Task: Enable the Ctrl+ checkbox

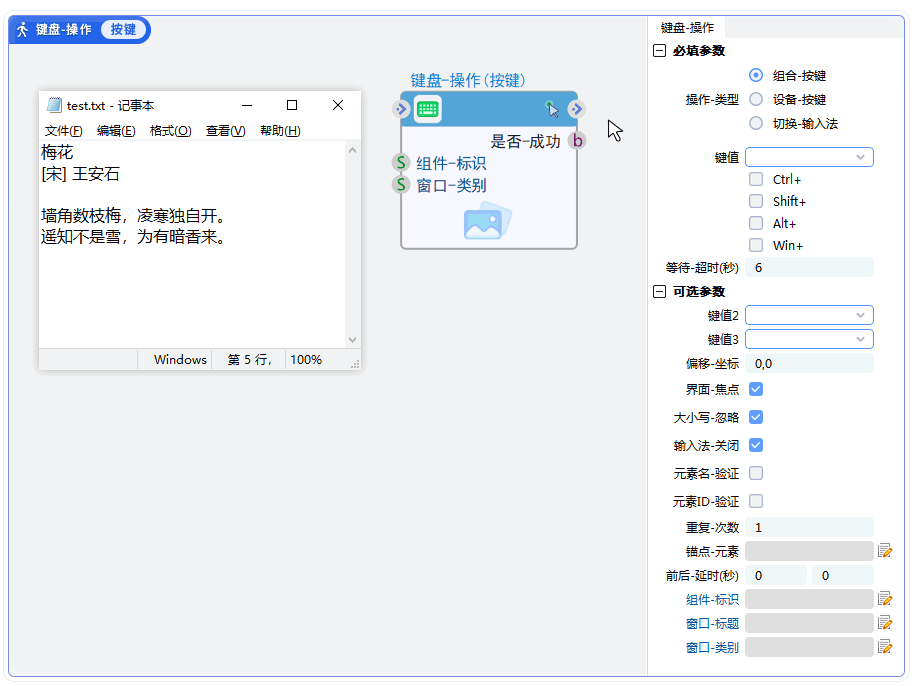Action: (756, 179)
